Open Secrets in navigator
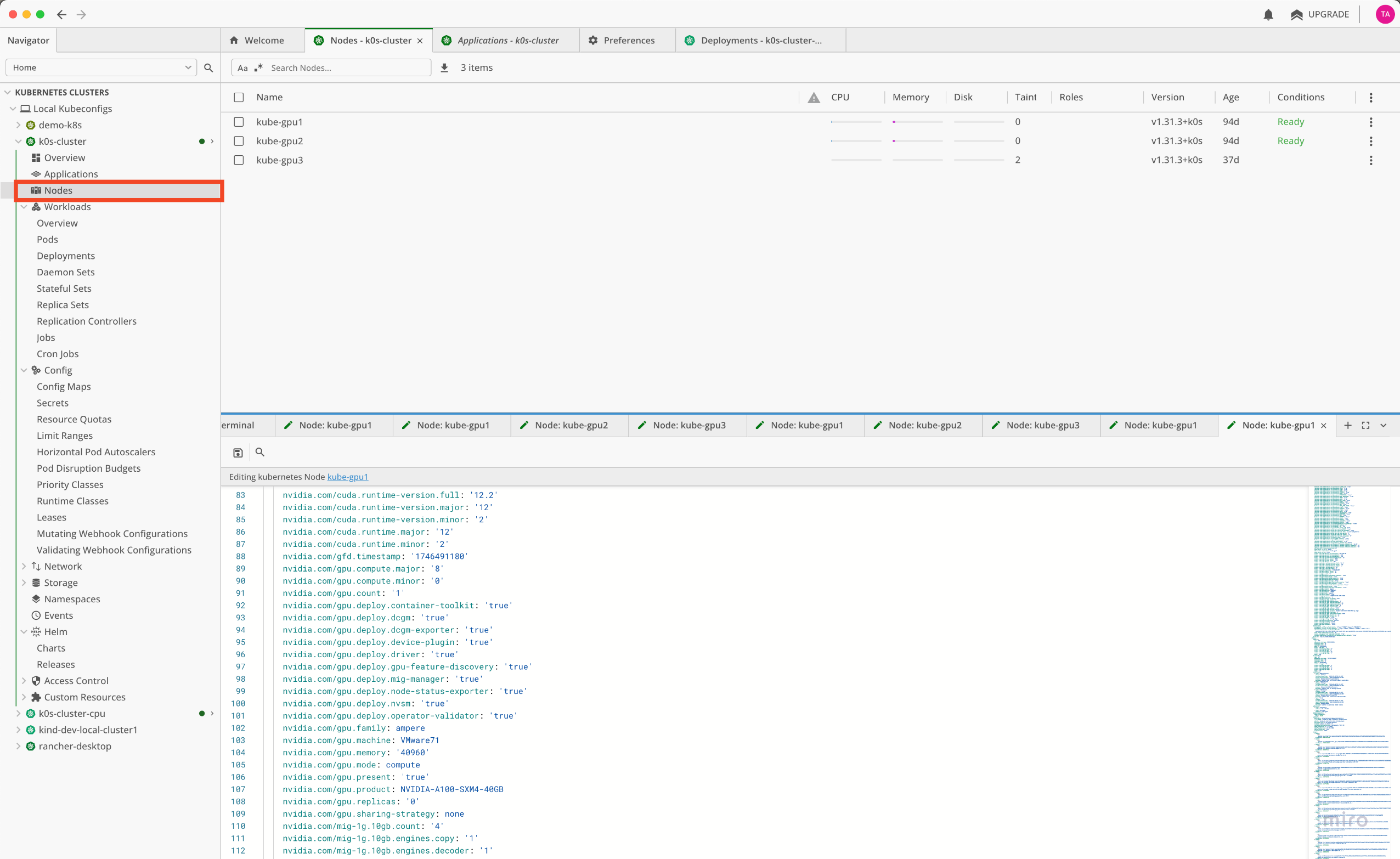Viewport: 1400px width, 859px height. (x=53, y=403)
